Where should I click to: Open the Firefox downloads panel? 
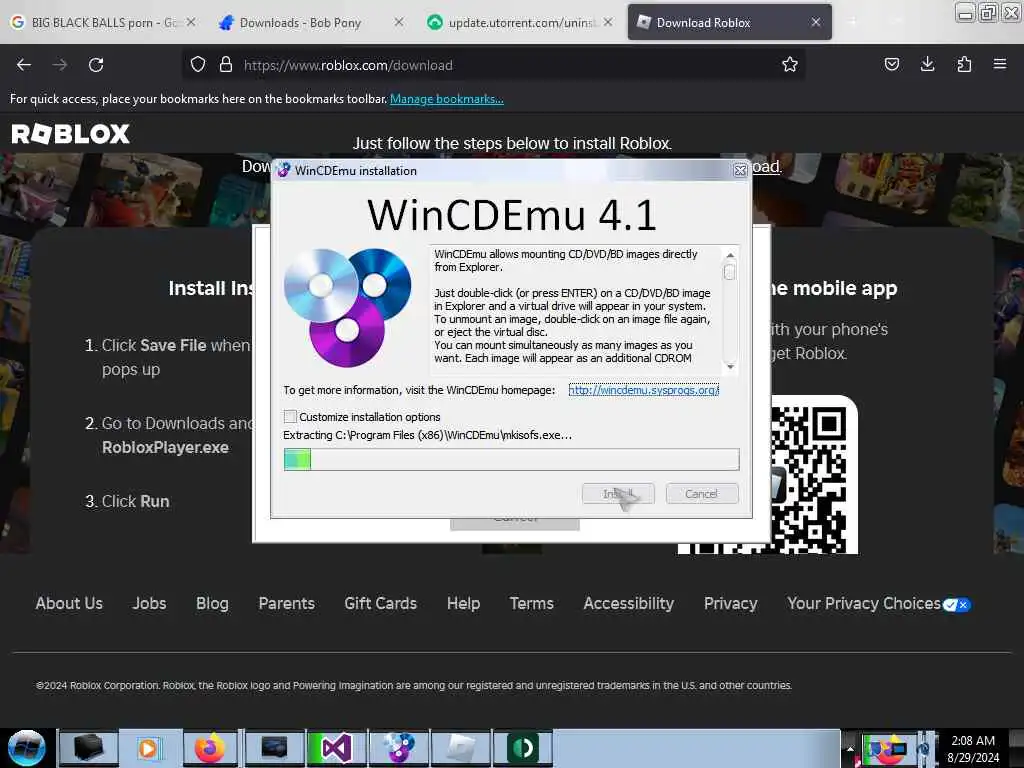[927, 65]
